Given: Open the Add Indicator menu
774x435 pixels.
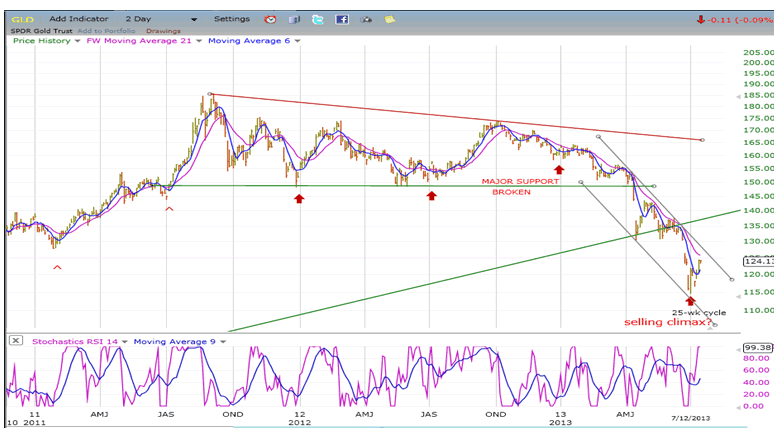Looking at the screenshot, I should pyautogui.click(x=79, y=18).
